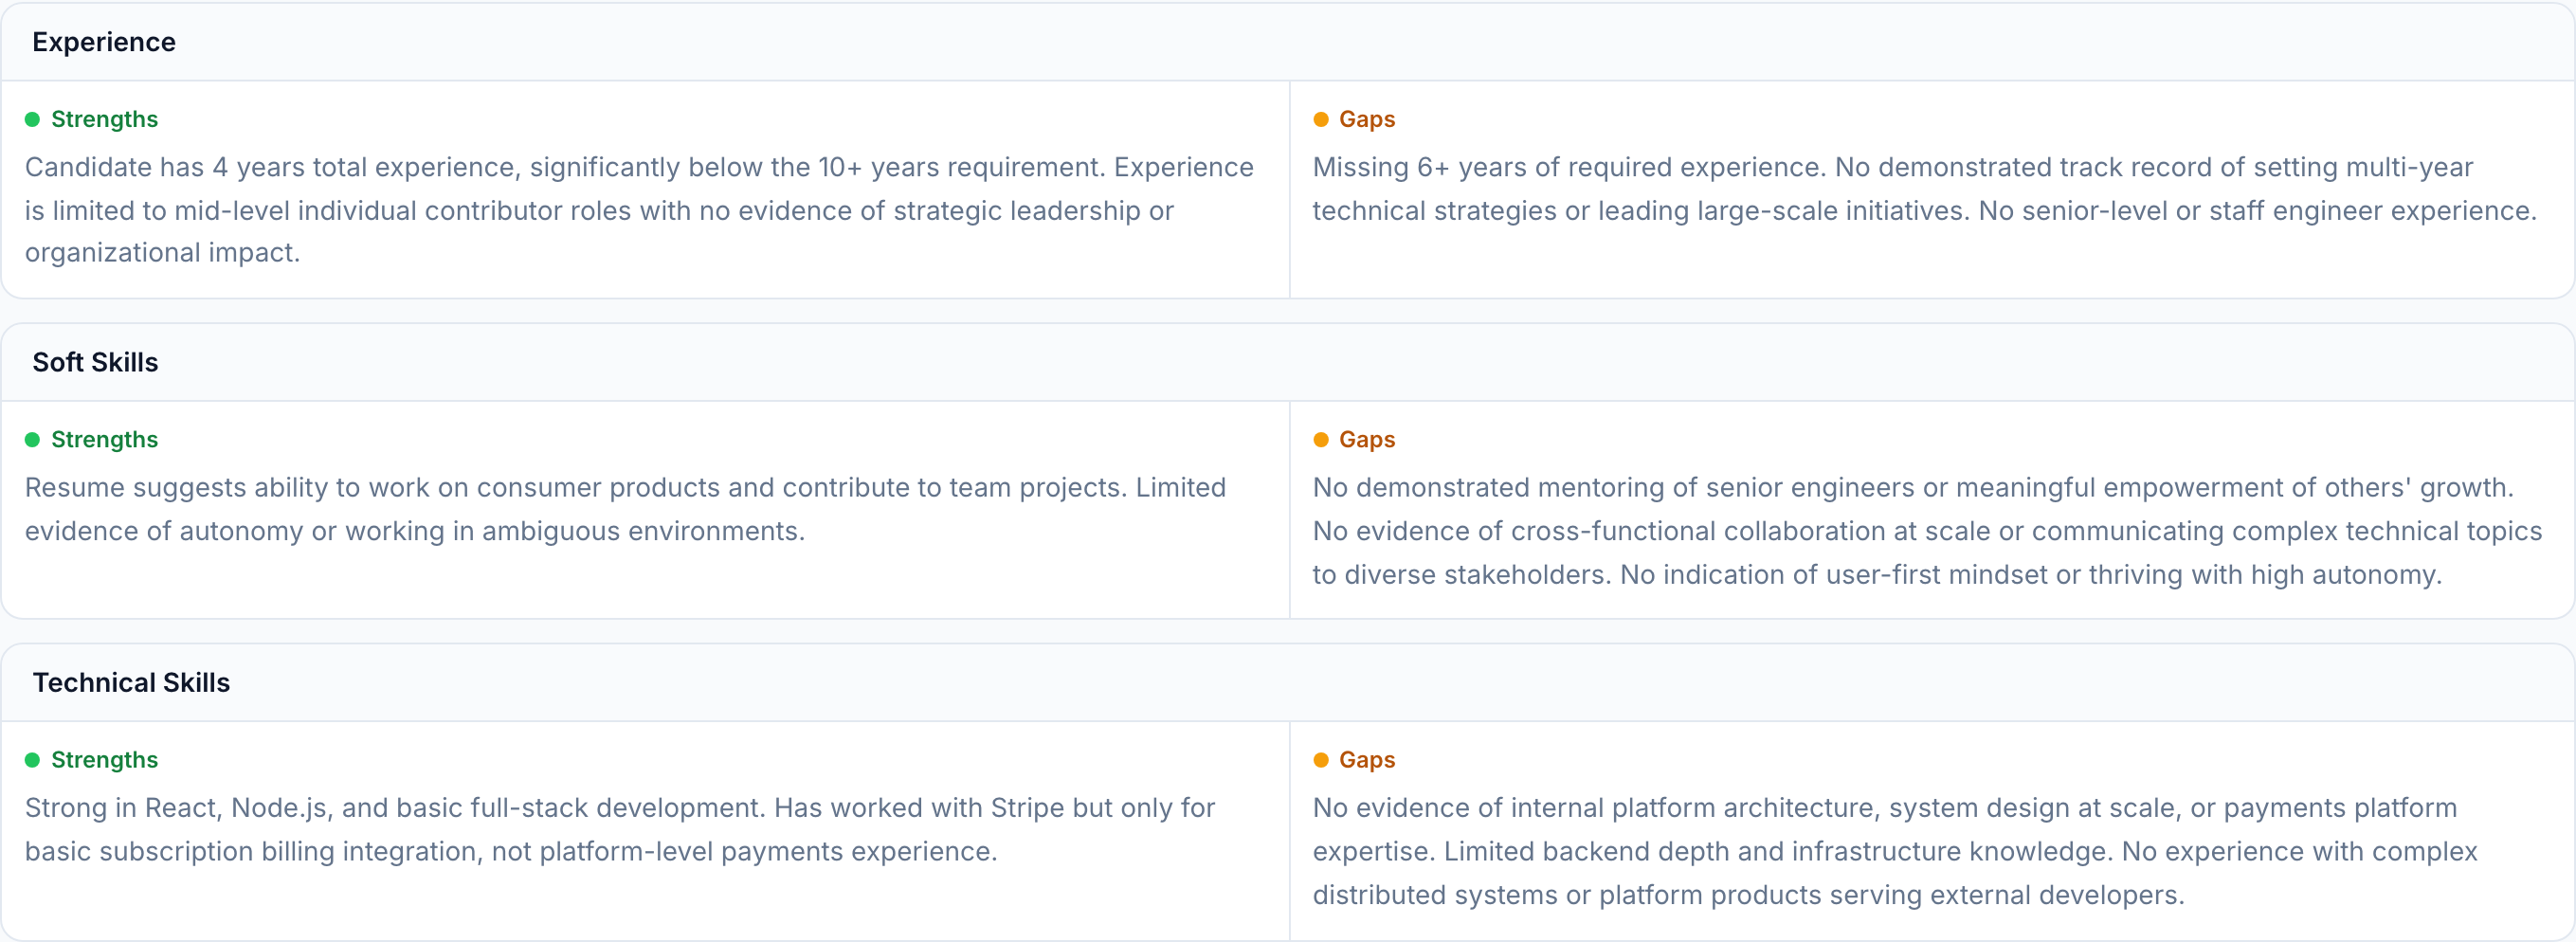
Task: Collapse the Technical Skills section header
Action: [x=131, y=682]
